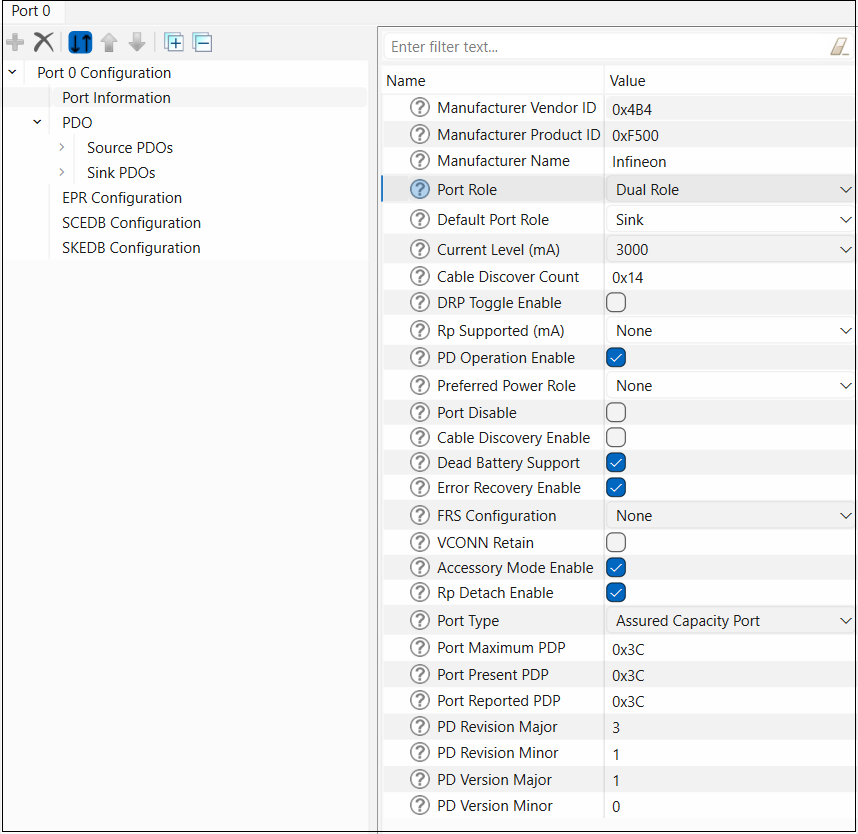The height and width of the screenshot is (834, 858).
Task: Click the collapse all icon
Action: (202, 42)
